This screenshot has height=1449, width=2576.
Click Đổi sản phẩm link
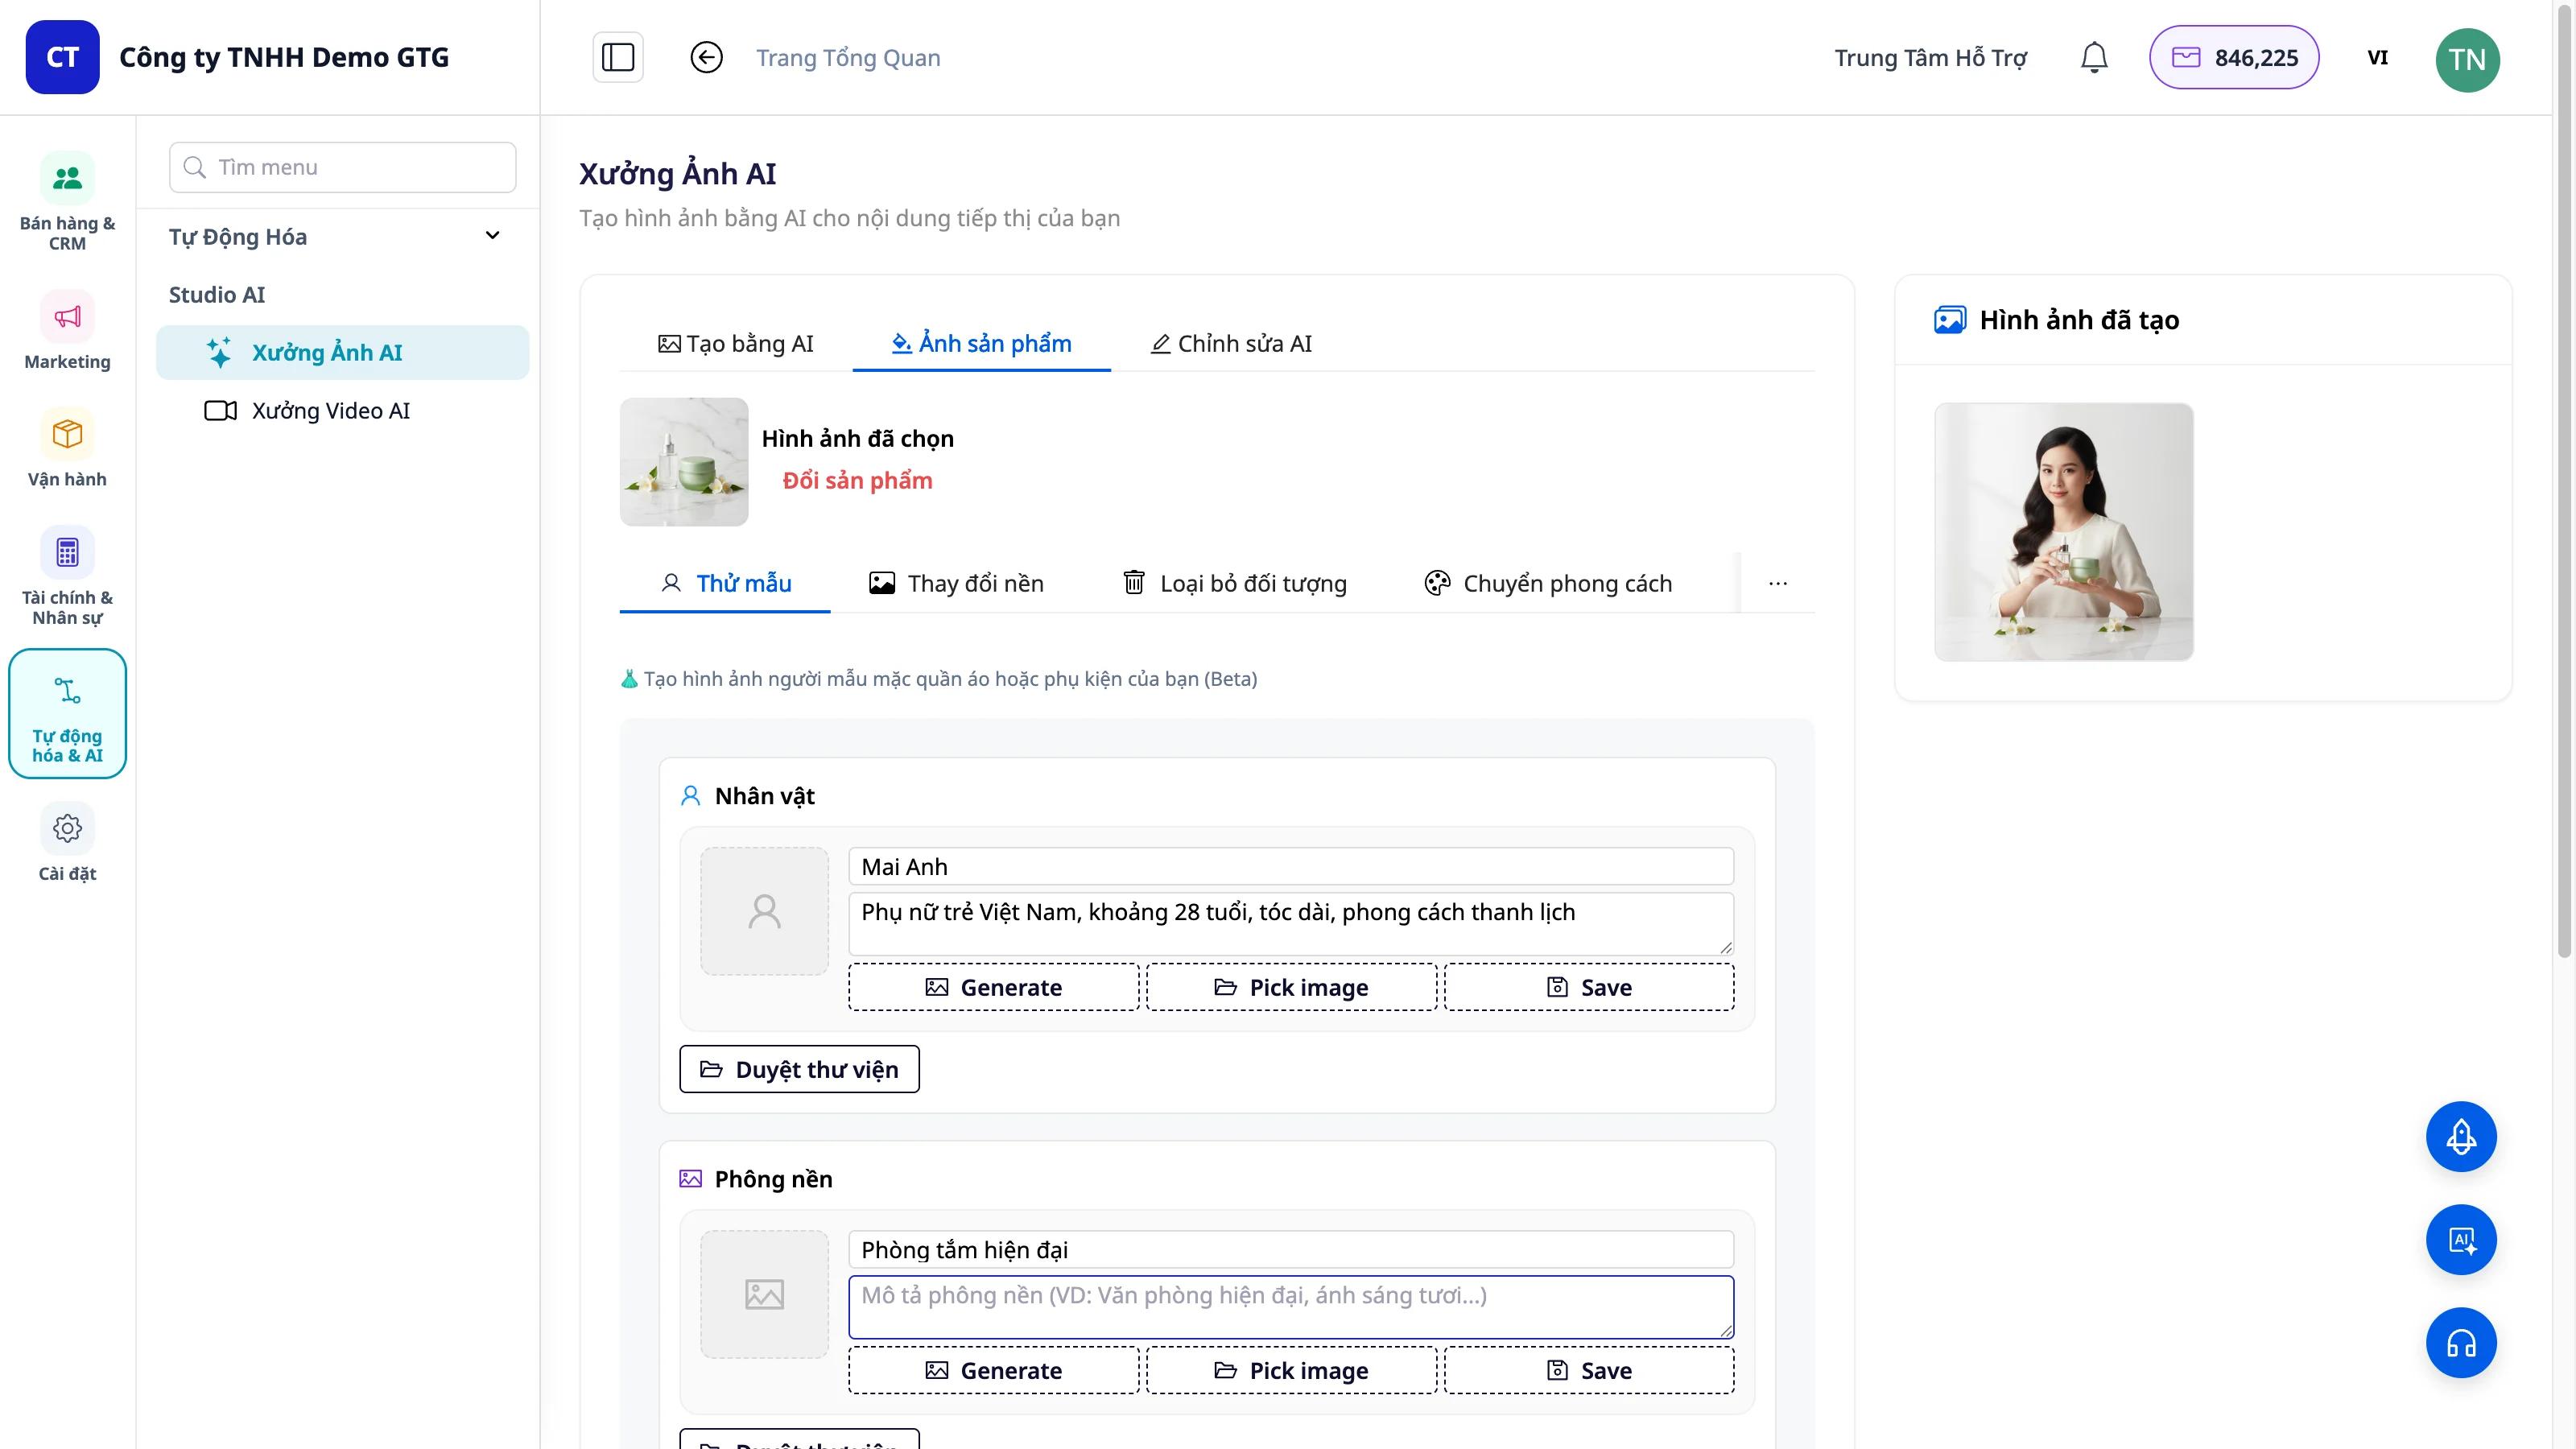pyautogui.click(x=857, y=480)
